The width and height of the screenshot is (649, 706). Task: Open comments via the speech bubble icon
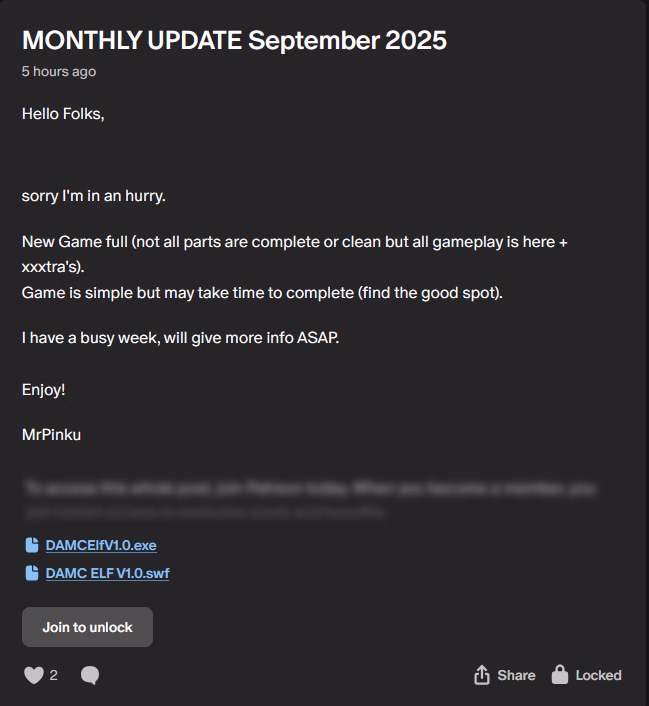(90, 675)
